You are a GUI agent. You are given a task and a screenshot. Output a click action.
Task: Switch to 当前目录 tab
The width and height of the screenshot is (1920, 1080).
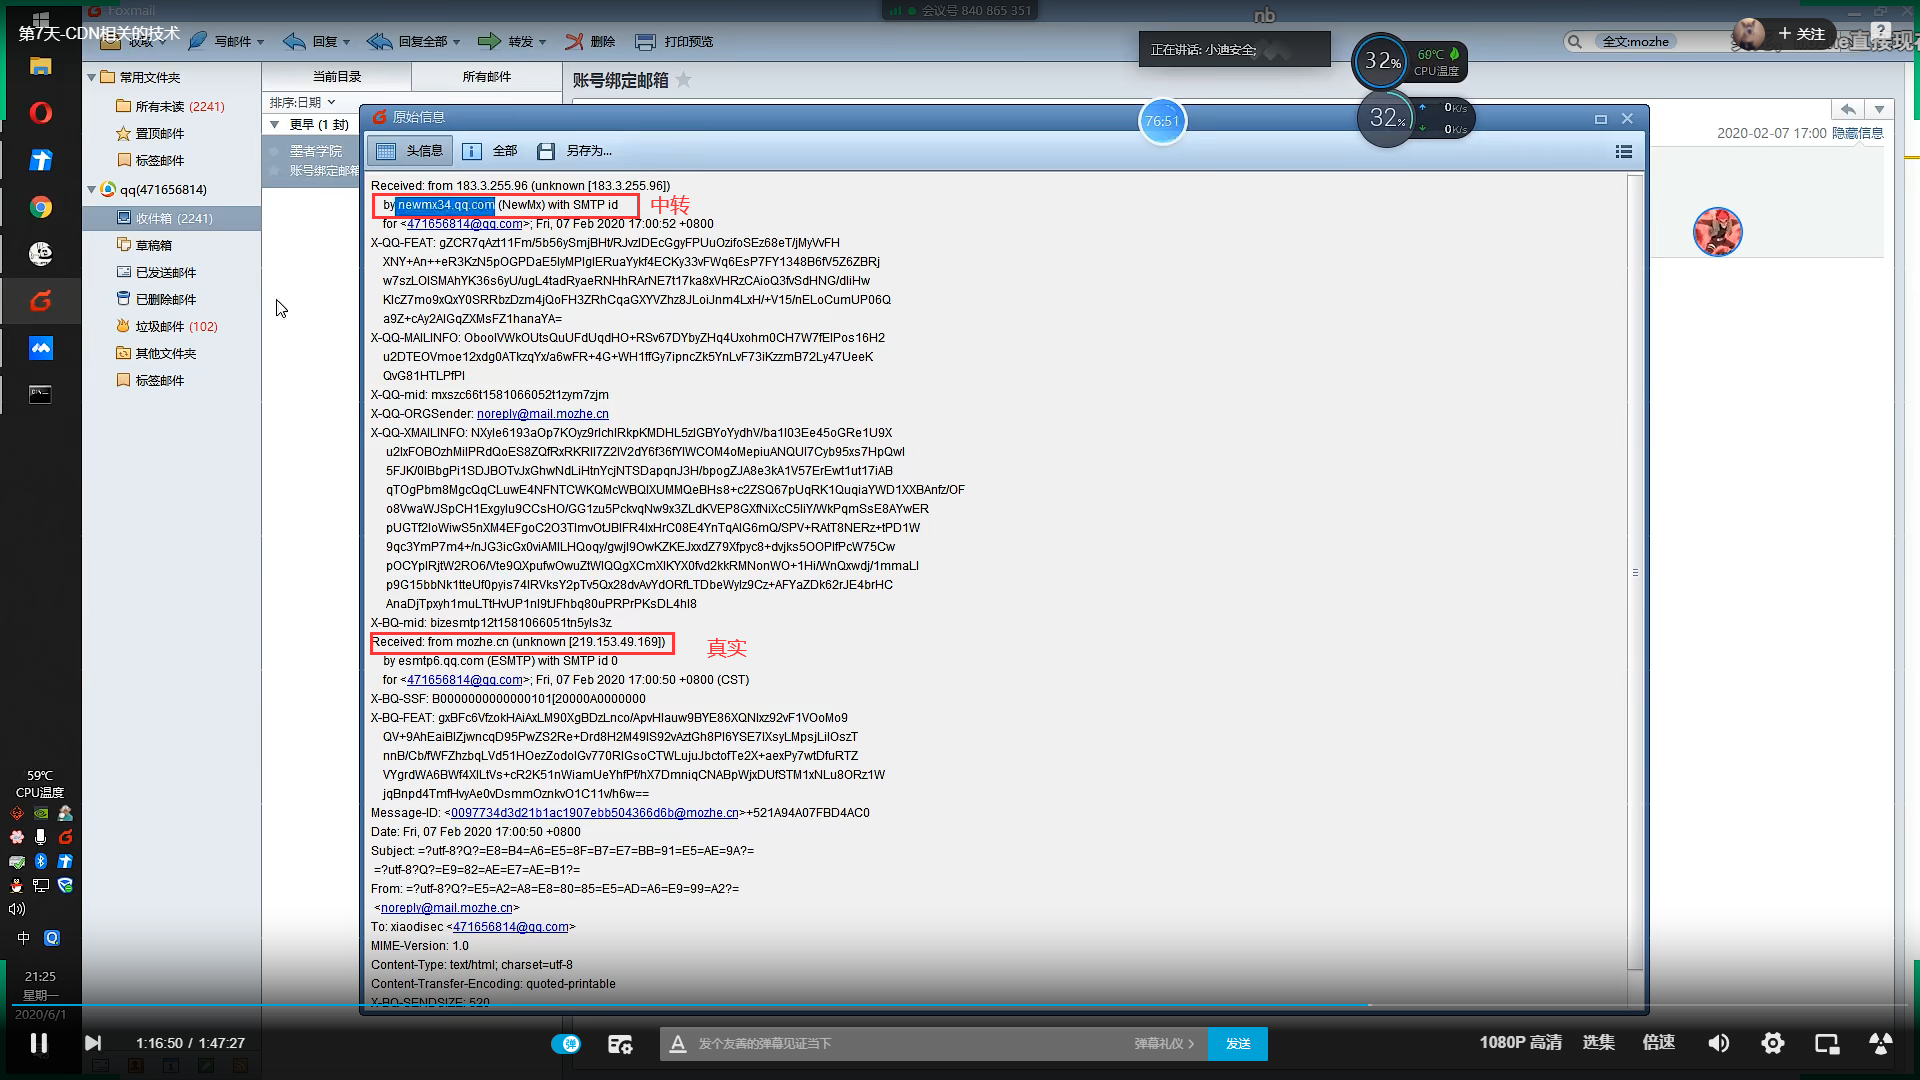click(x=337, y=76)
